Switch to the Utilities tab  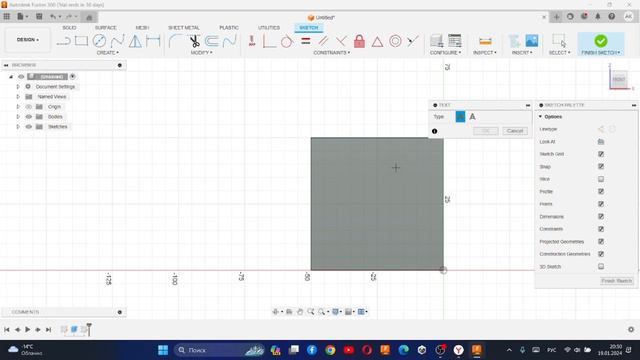(269, 28)
